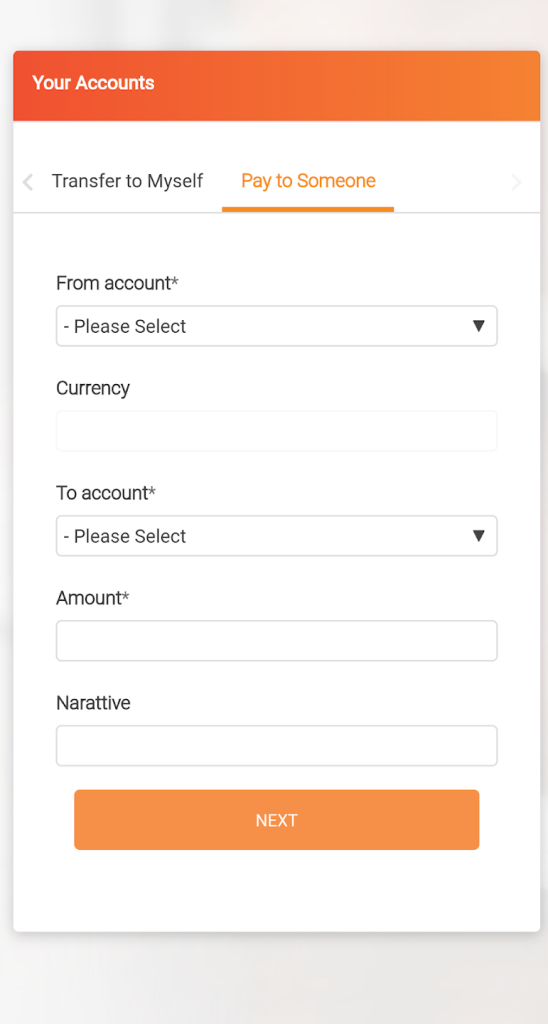Viewport: 548px width, 1024px height.
Task: Click the Narattive field label
Action: (93, 703)
